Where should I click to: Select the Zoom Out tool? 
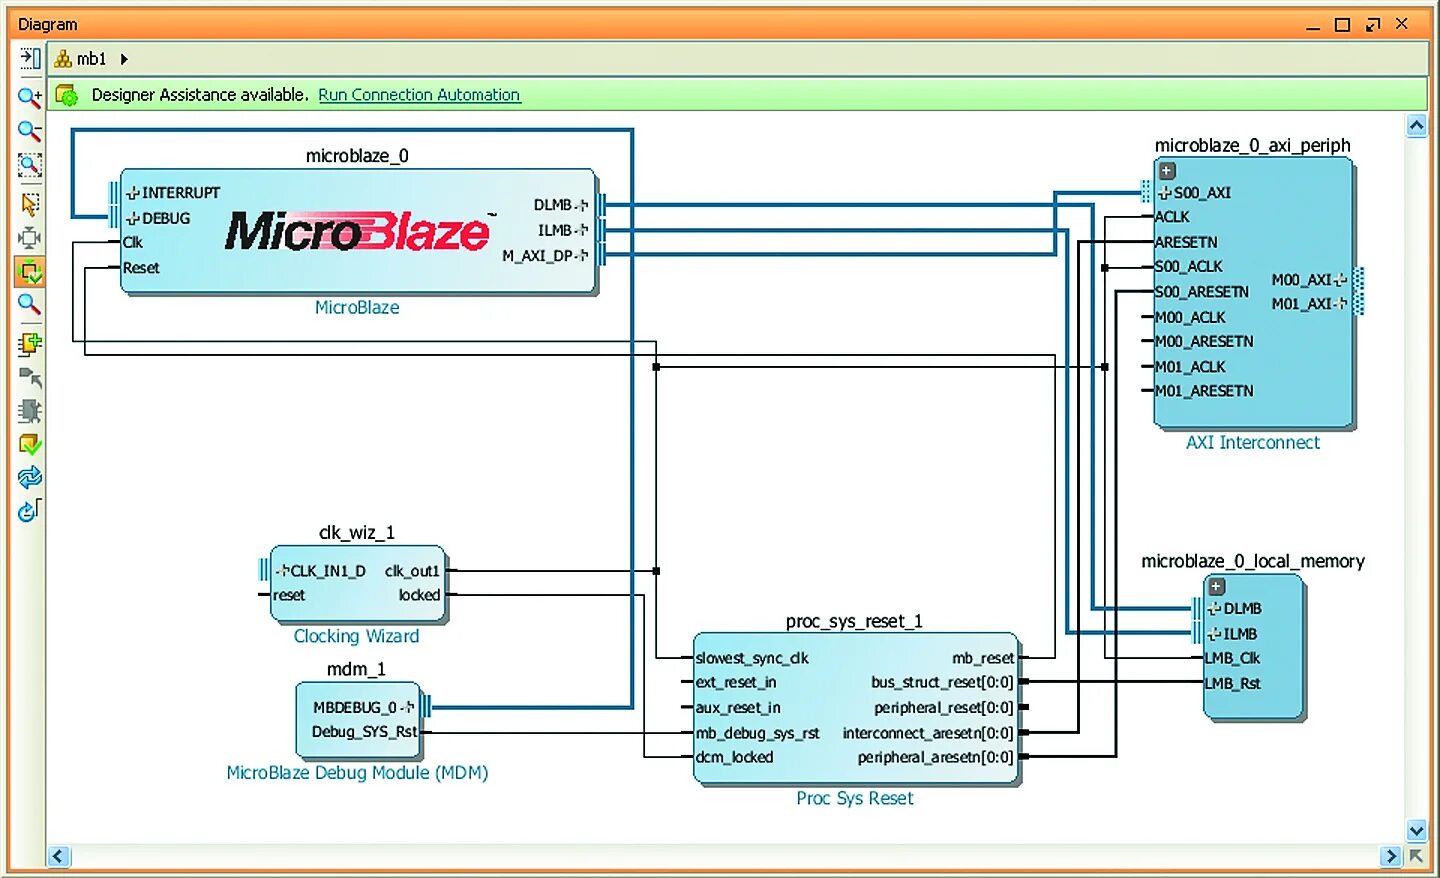[29, 131]
